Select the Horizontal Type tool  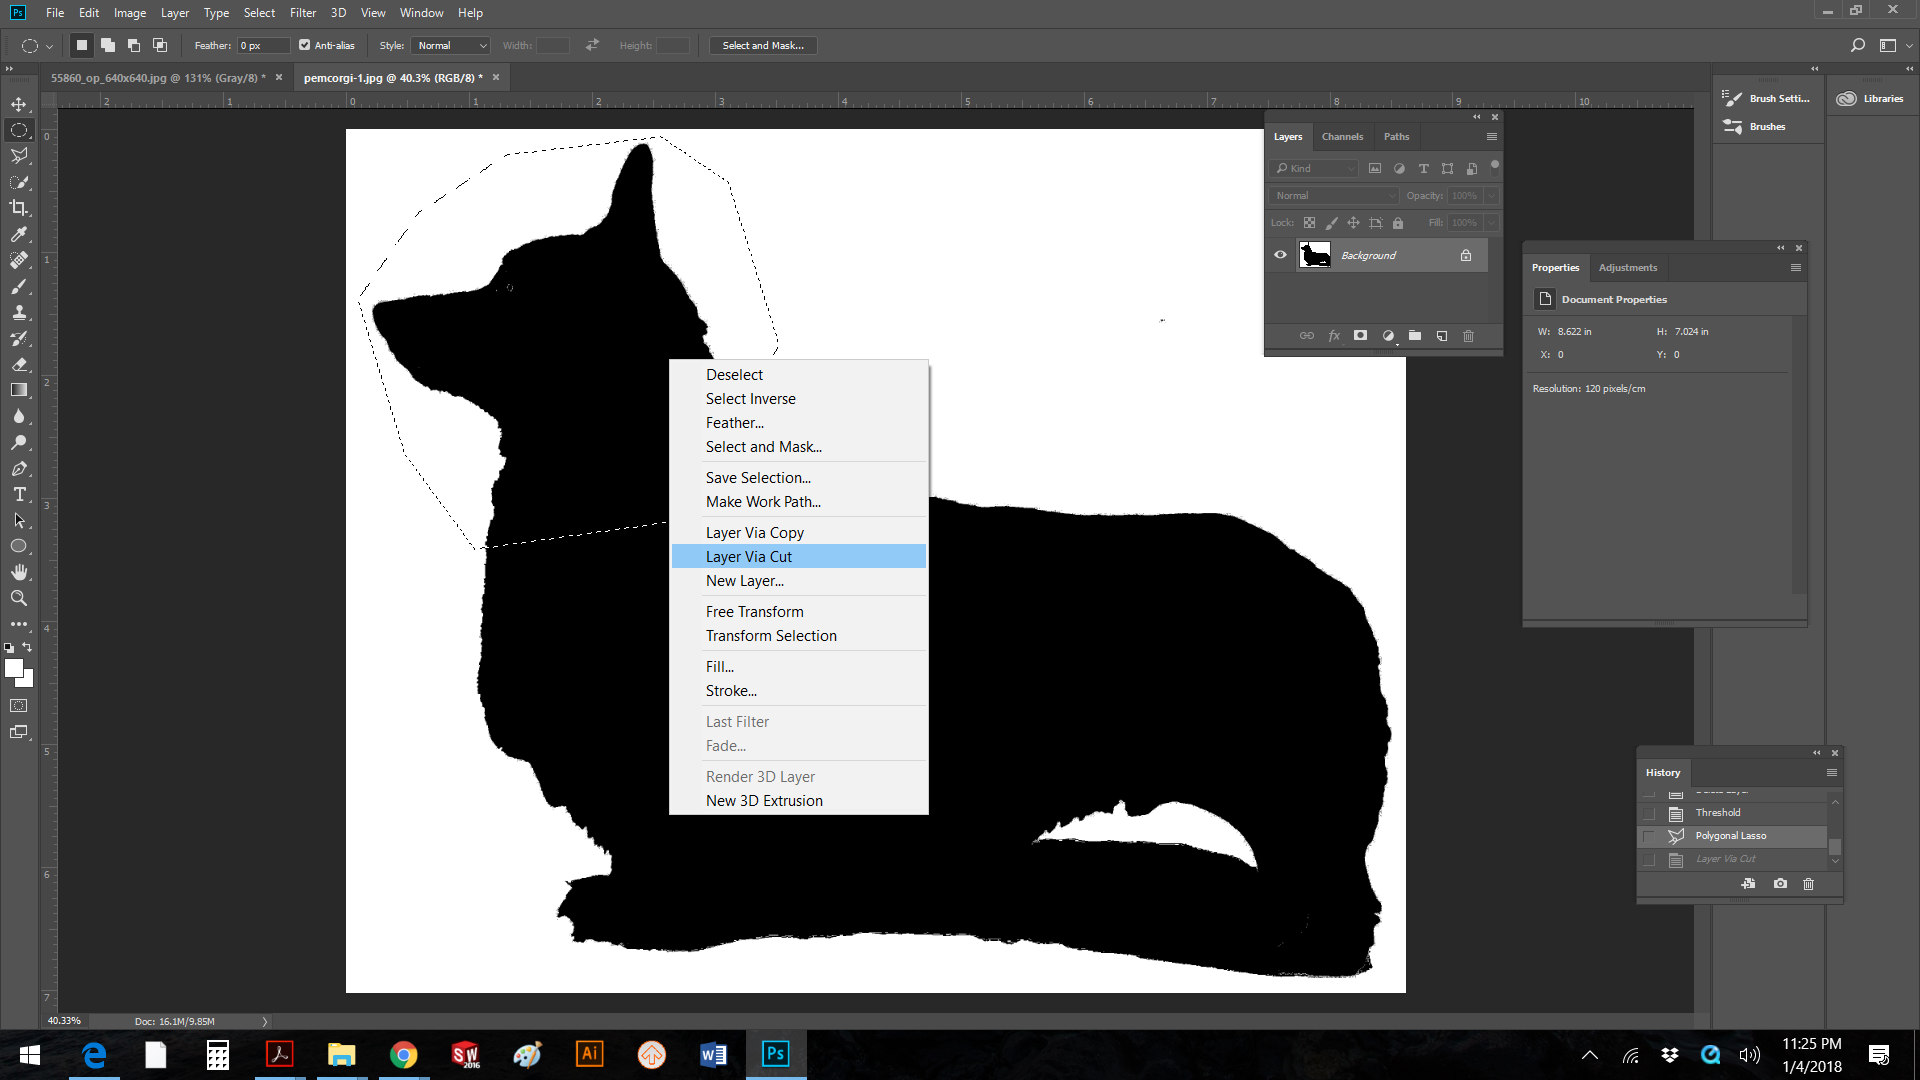click(19, 494)
